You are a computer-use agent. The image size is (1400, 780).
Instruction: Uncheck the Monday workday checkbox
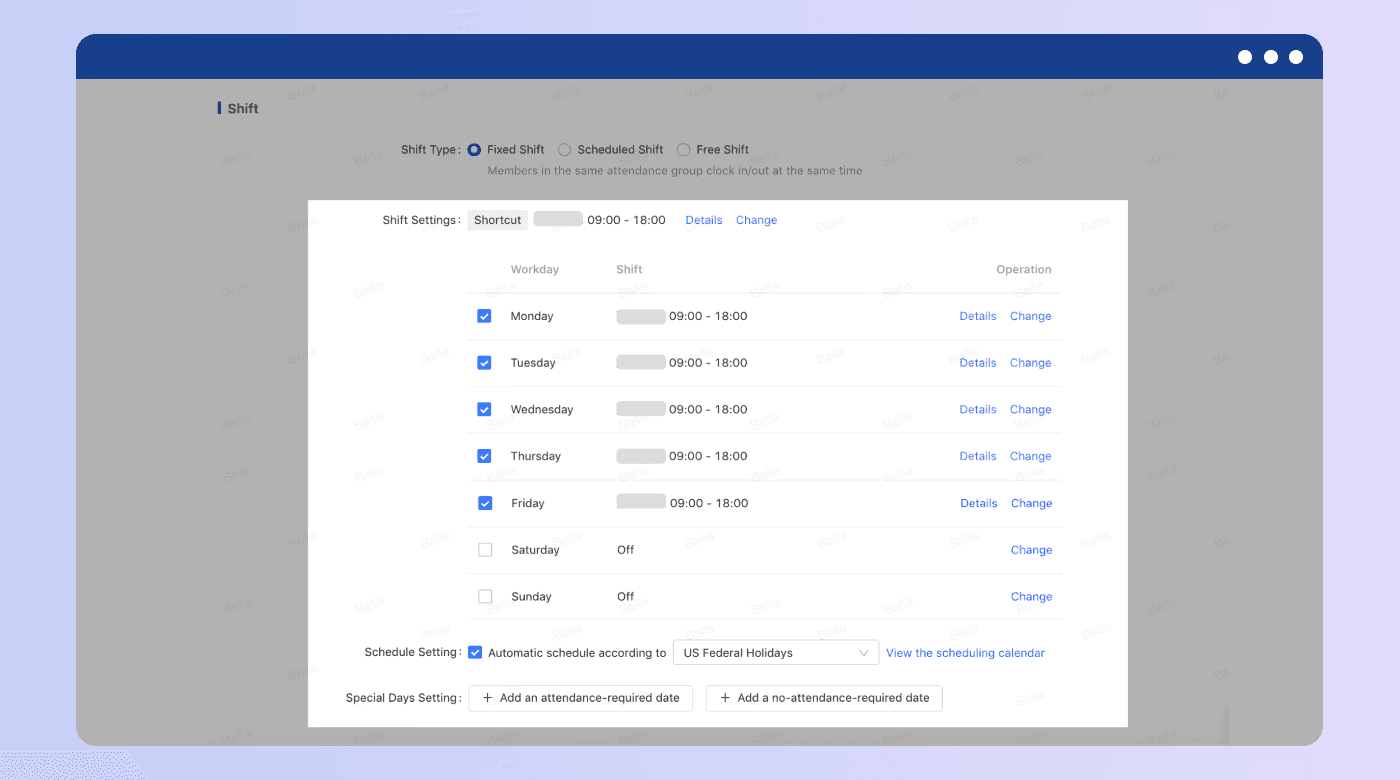point(484,316)
